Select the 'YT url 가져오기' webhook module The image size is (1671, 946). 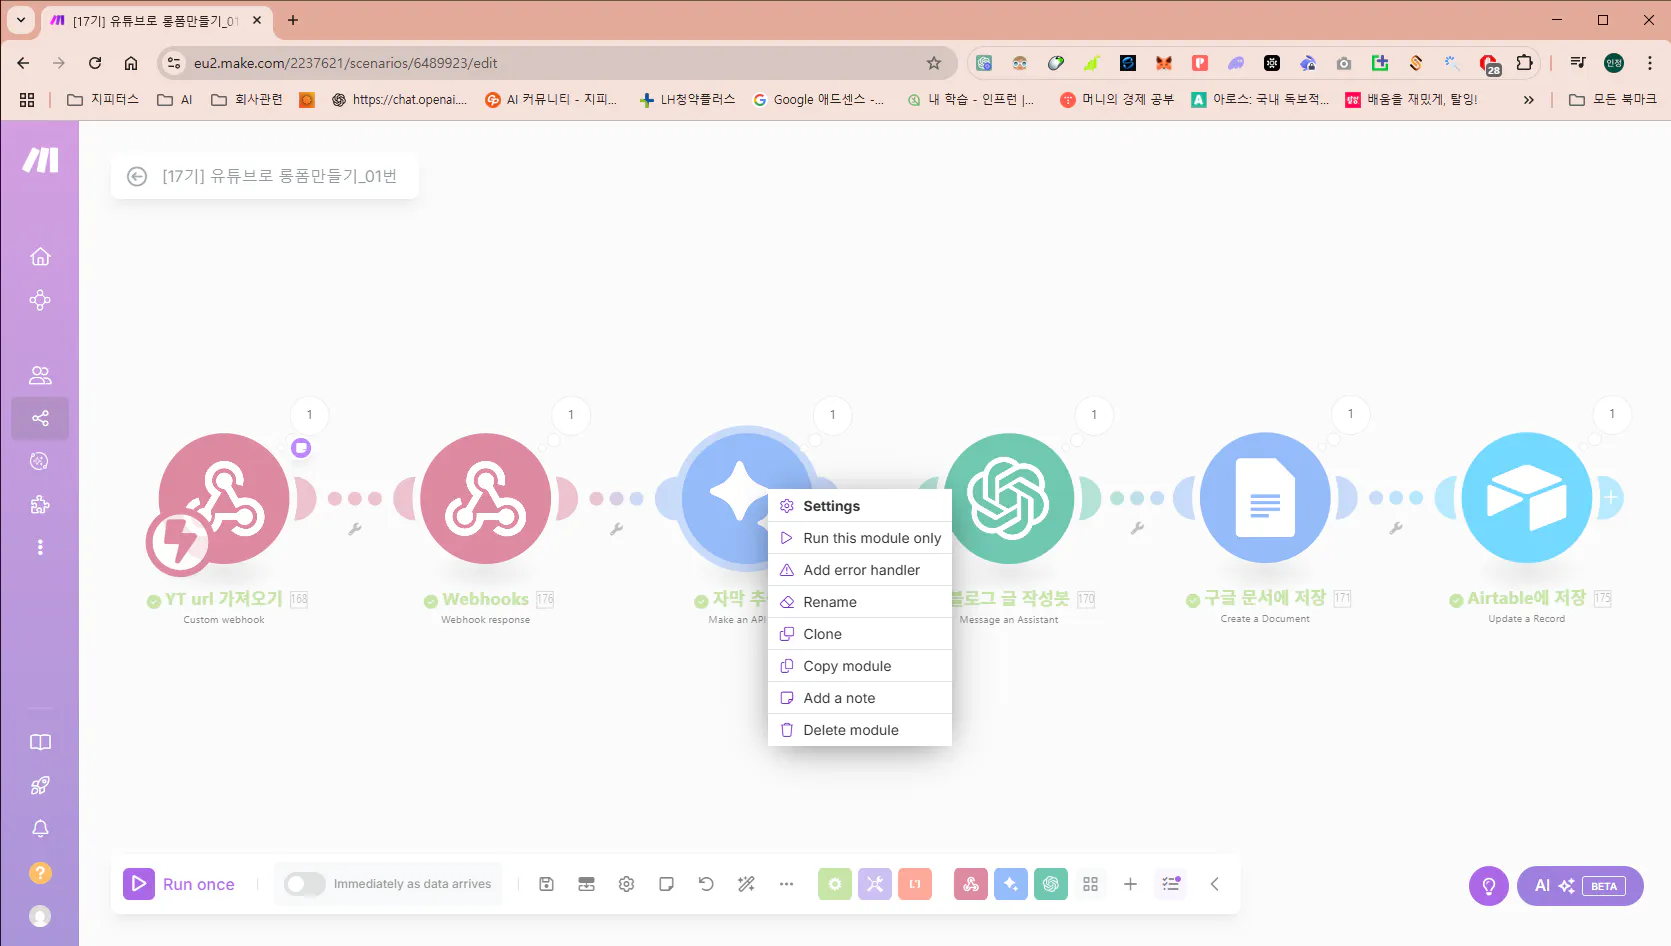(x=224, y=498)
